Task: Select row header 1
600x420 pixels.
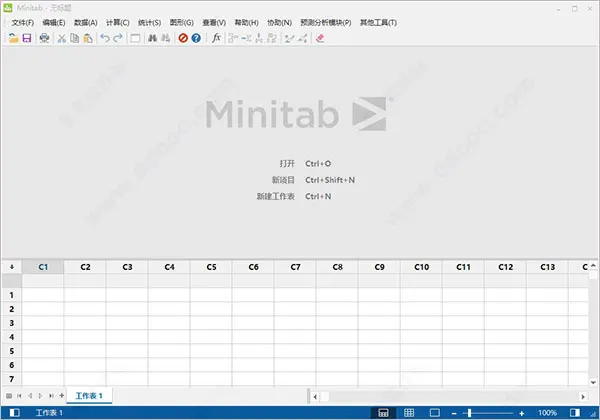Action: tap(12, 295)
